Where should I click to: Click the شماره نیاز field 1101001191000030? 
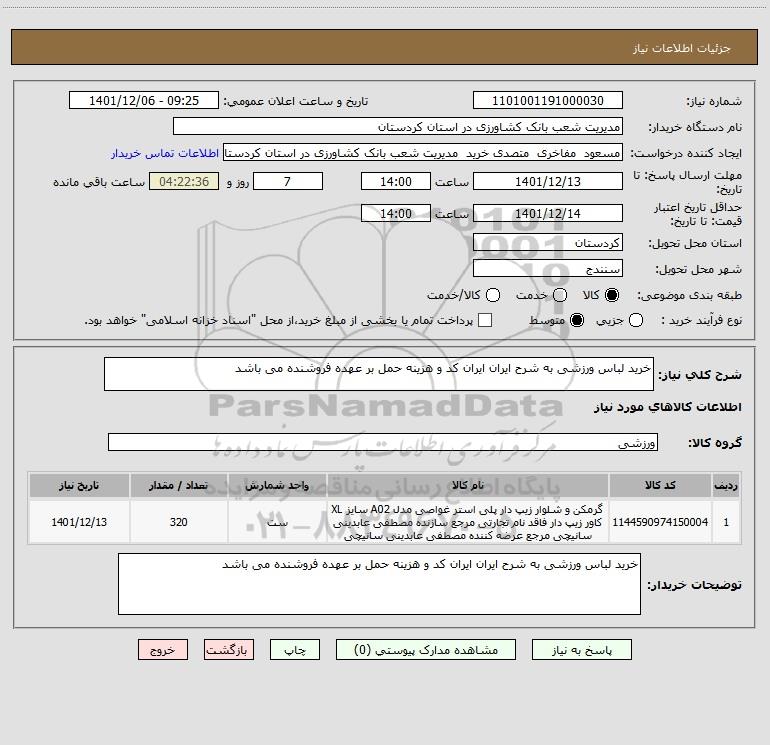(548, 100)
